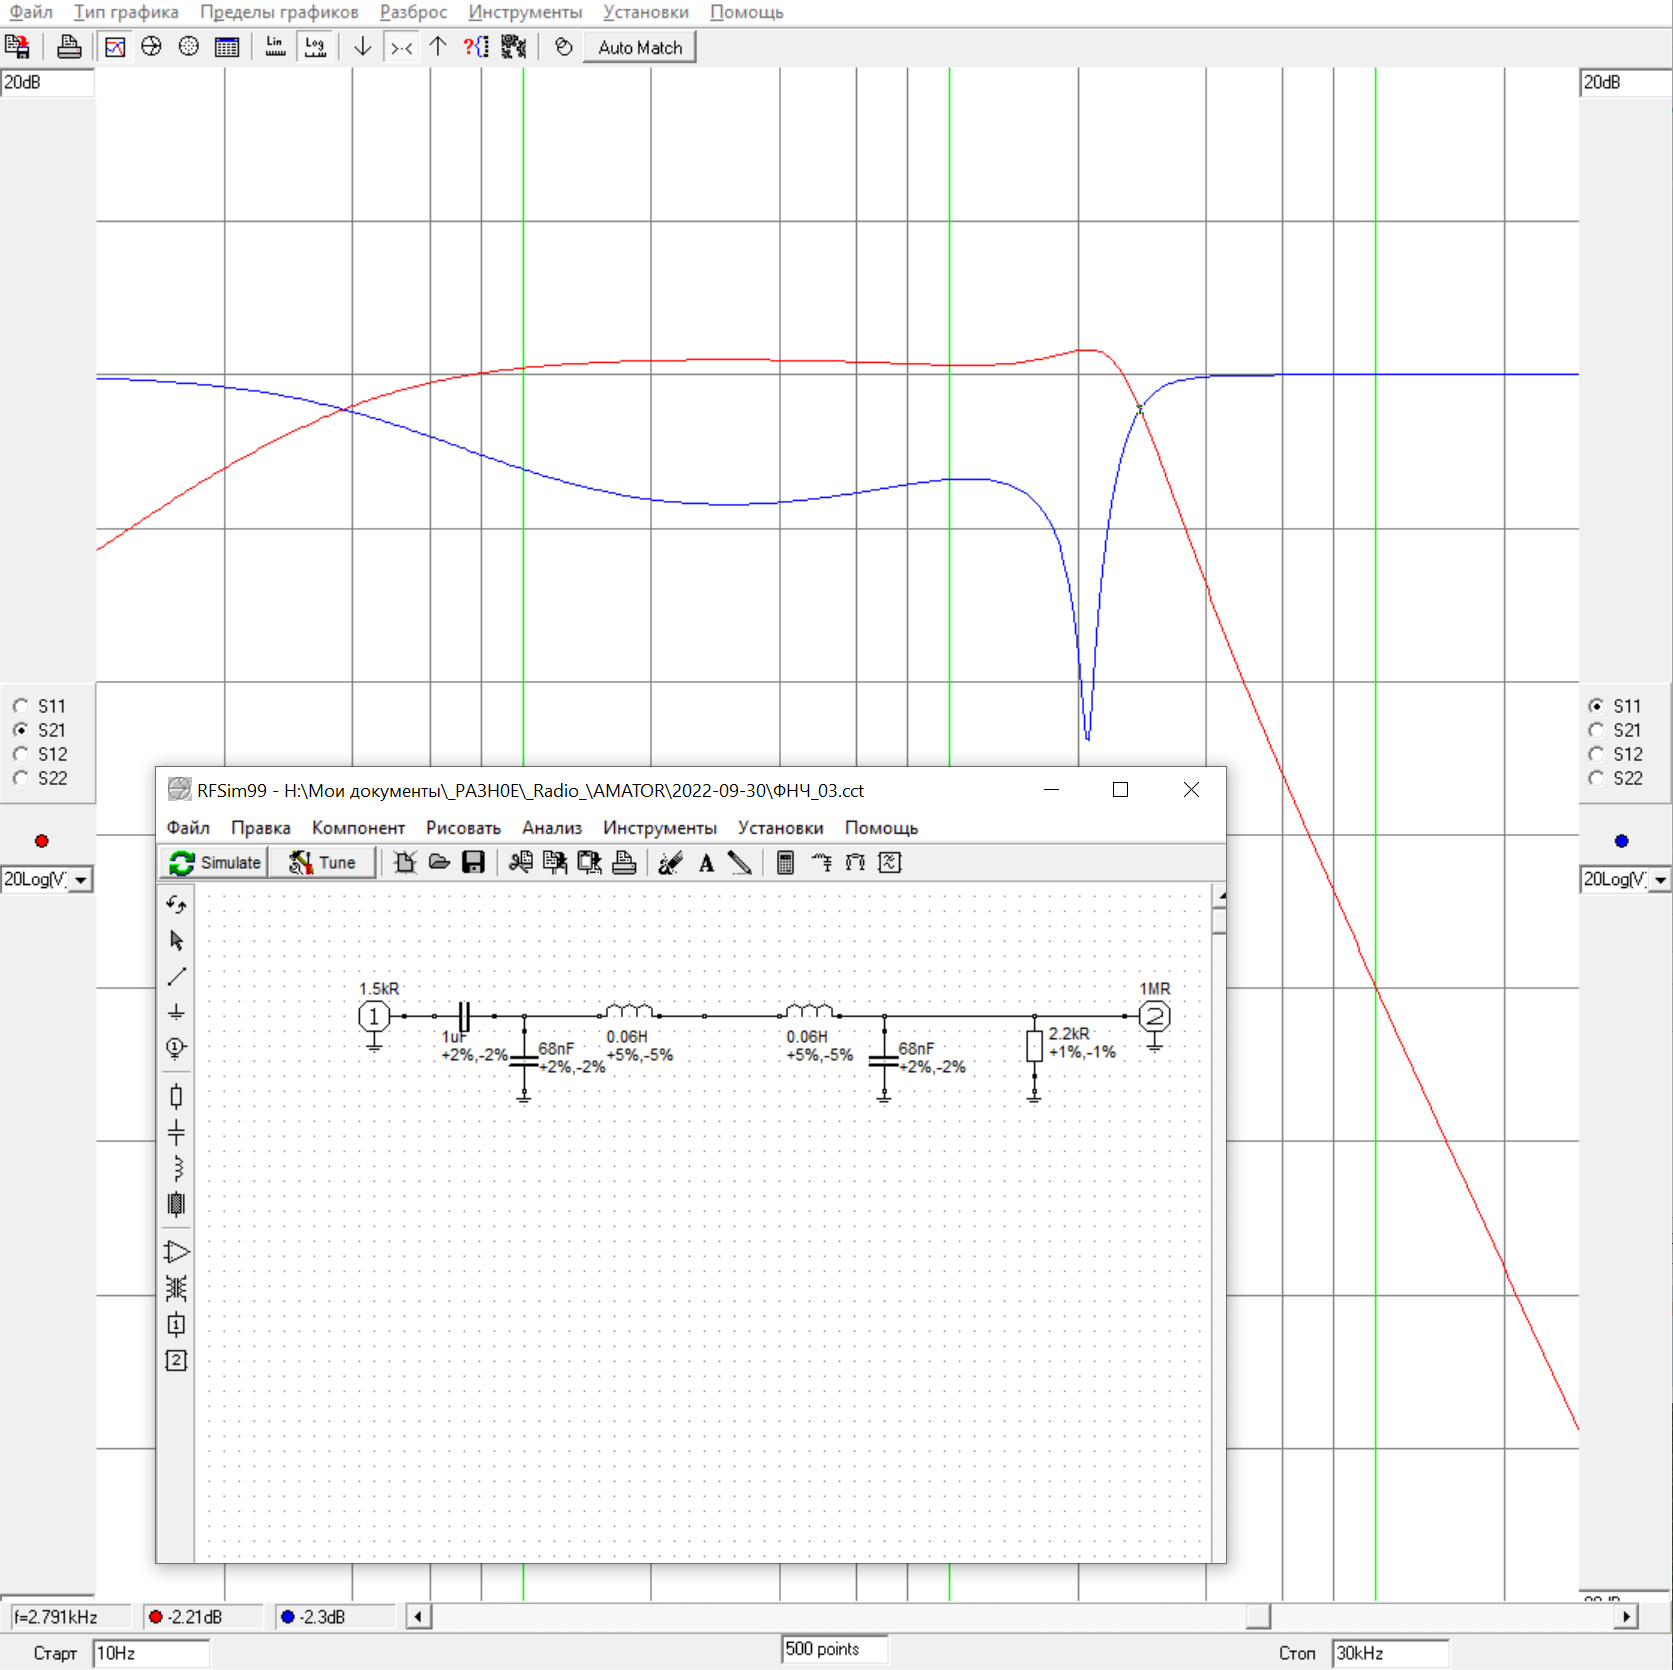Expand right 20Log(V) units dropdown
The image size is (1673, 1670).
click(1660, 880)
